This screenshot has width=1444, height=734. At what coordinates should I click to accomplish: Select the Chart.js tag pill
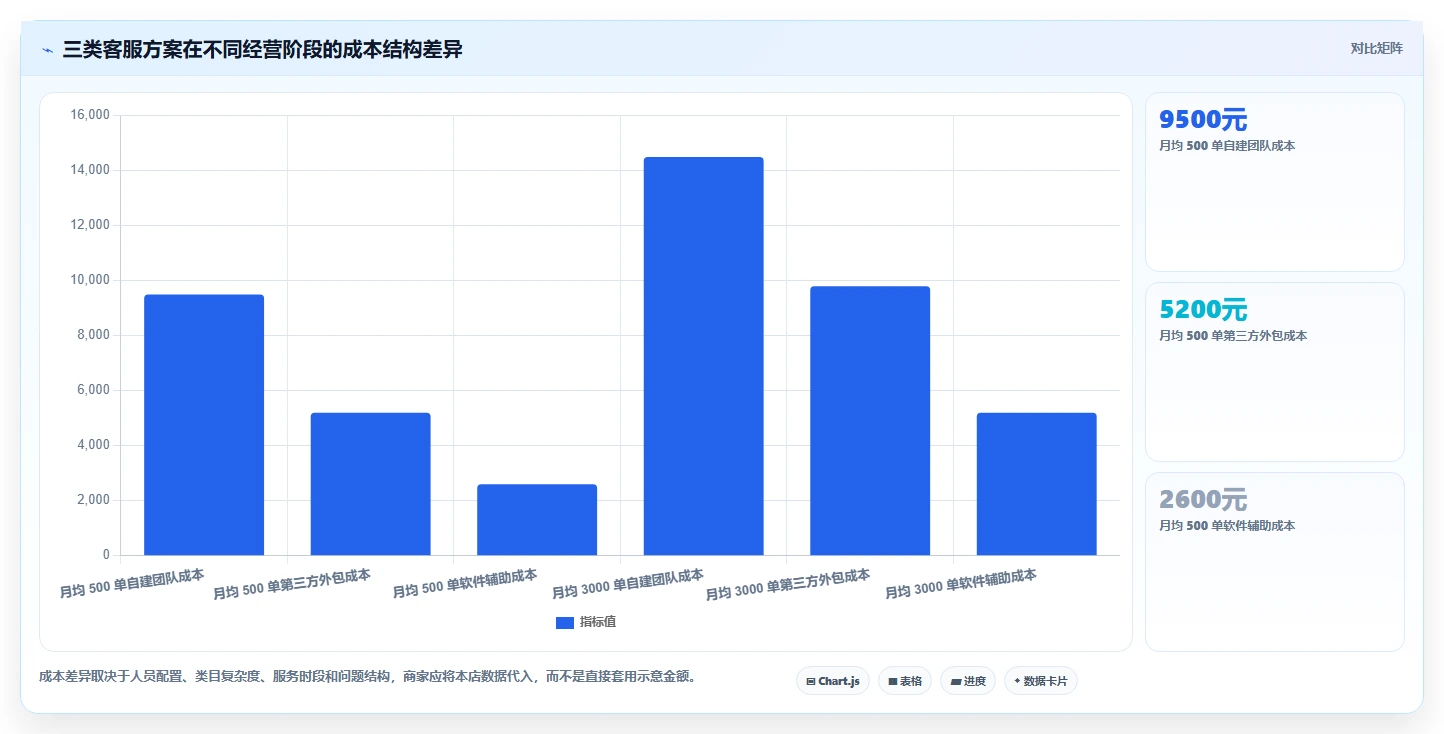833,681
